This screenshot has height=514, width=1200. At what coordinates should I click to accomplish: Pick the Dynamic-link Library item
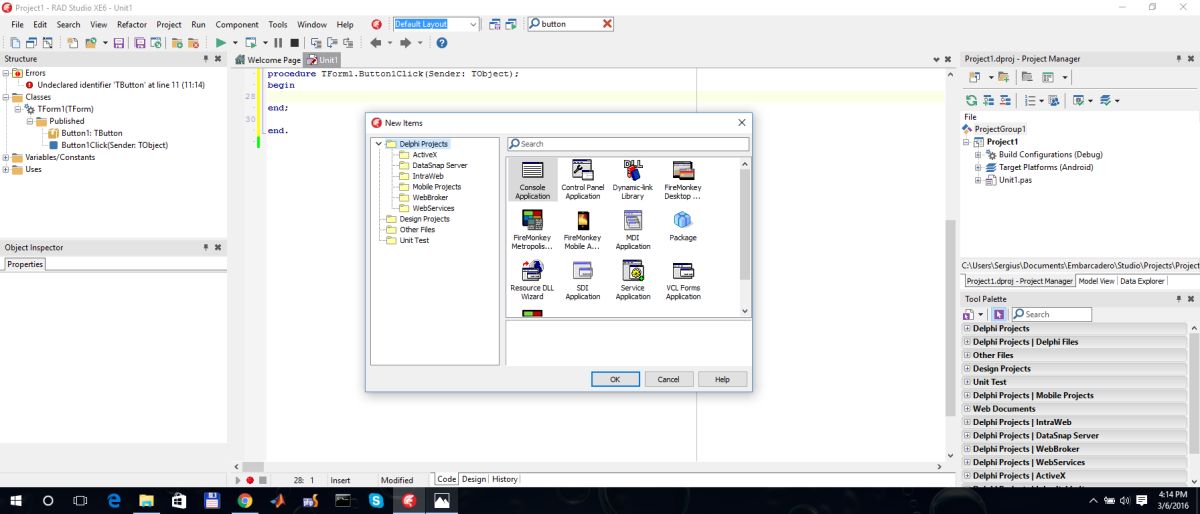[633, 180]
